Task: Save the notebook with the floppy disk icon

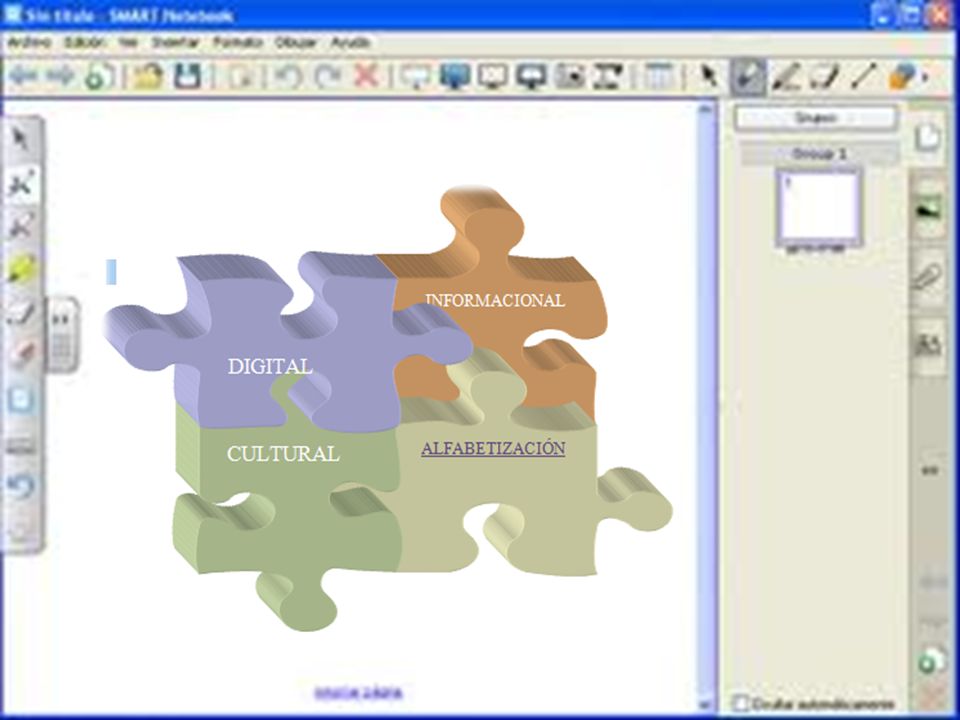Action: 187,77
